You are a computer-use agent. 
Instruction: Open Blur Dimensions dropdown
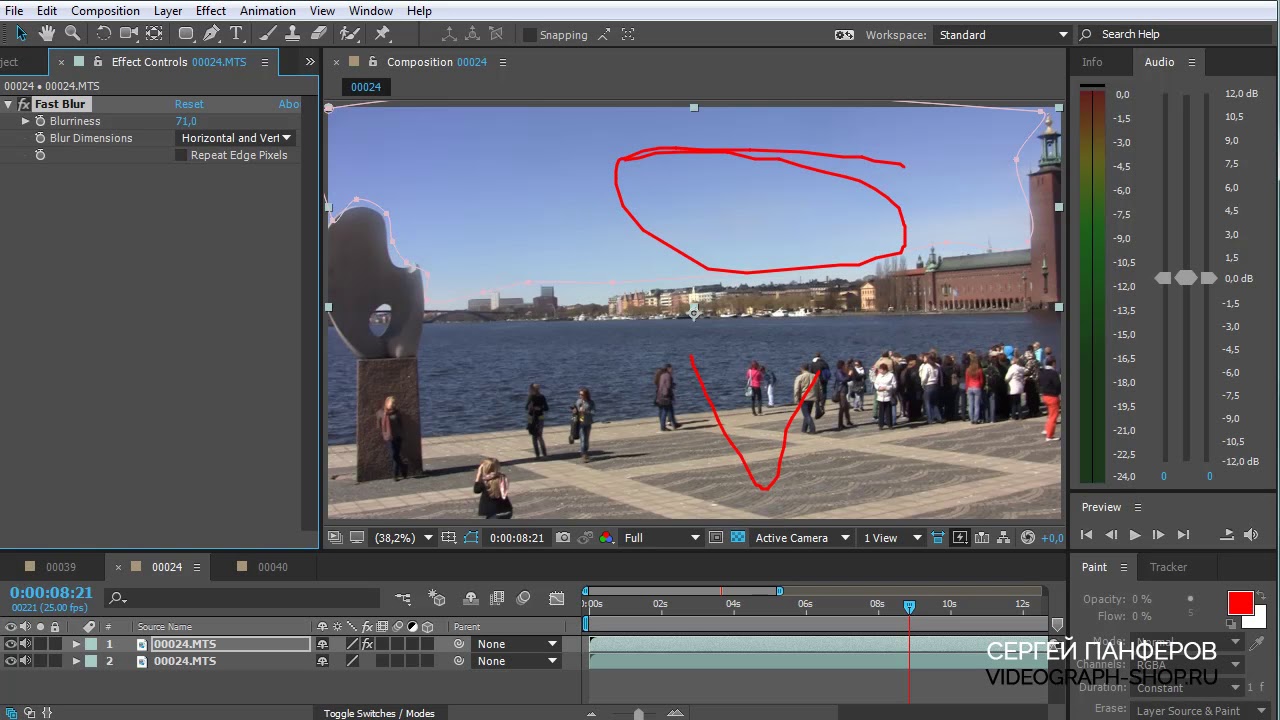[236, 138]
